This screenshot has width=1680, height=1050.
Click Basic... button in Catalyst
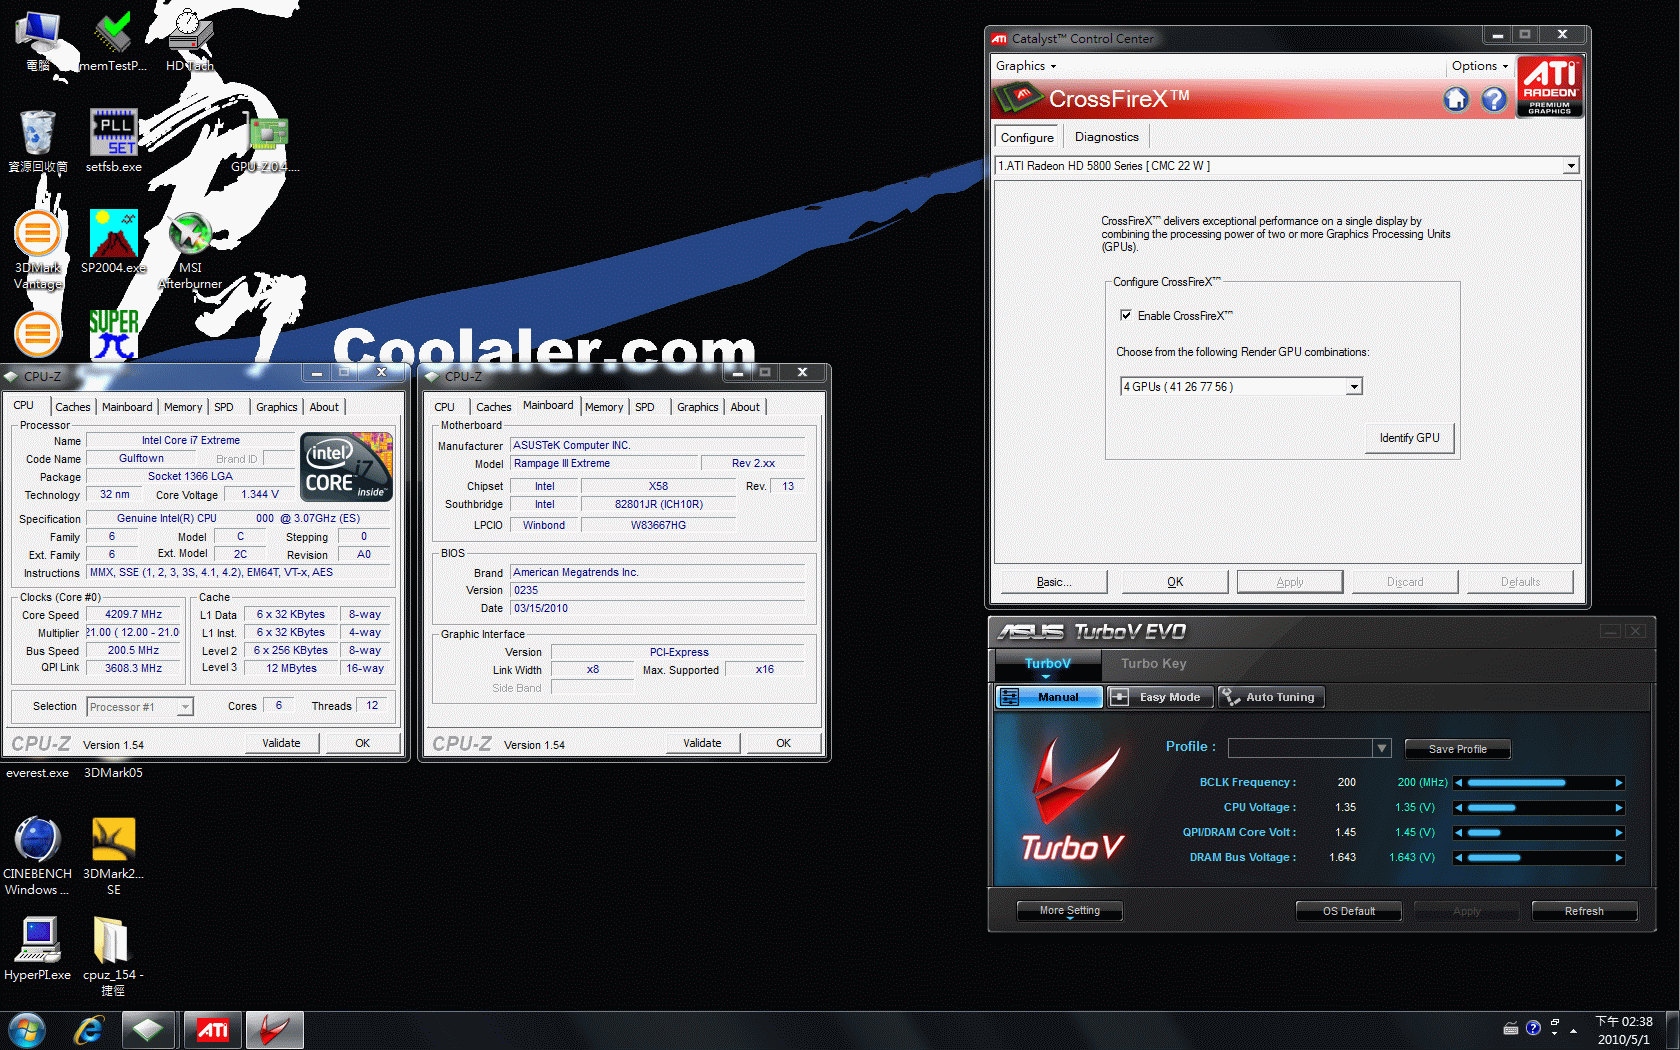point(1053,582)
